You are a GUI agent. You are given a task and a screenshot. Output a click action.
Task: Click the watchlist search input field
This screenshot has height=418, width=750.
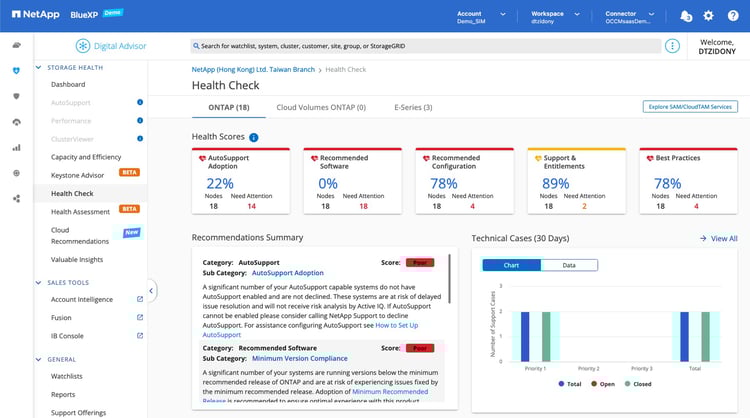[425, 46]
